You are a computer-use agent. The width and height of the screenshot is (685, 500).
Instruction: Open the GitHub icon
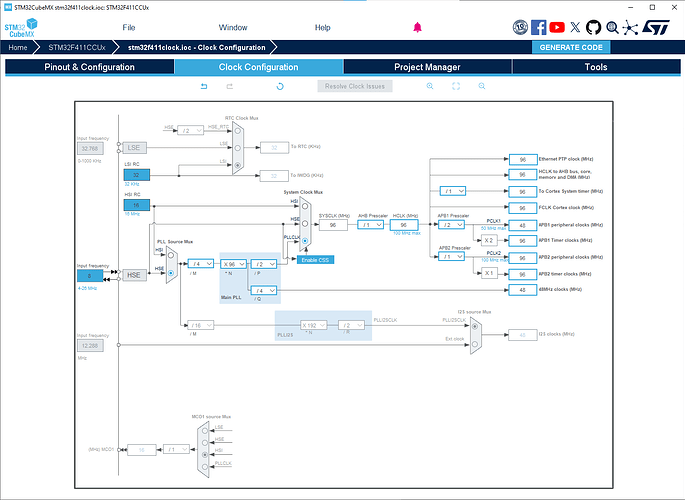click(593, 28)
